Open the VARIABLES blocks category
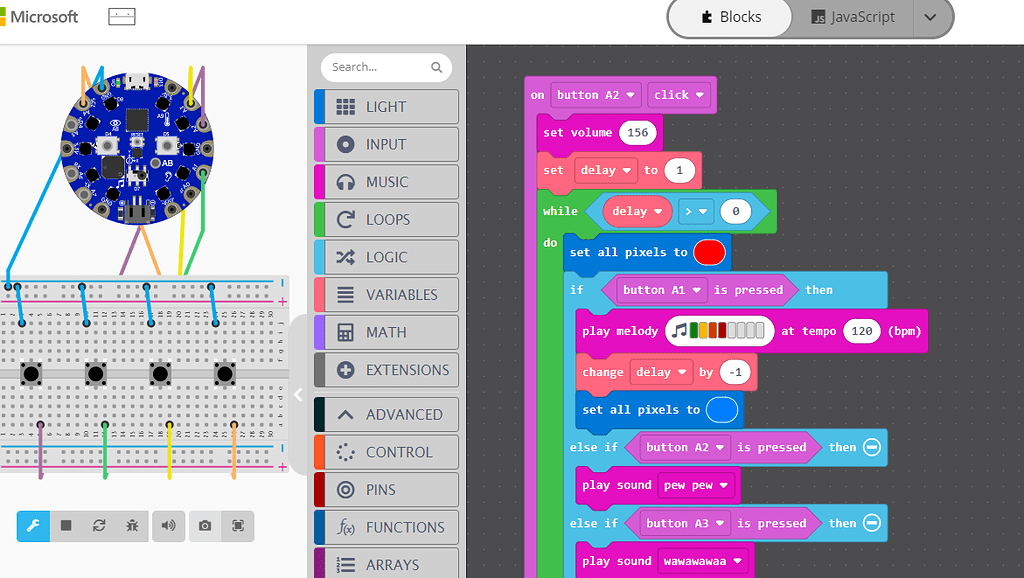Screen dimensions: 1024x578 pyautogui.click(x=387, y=295)
